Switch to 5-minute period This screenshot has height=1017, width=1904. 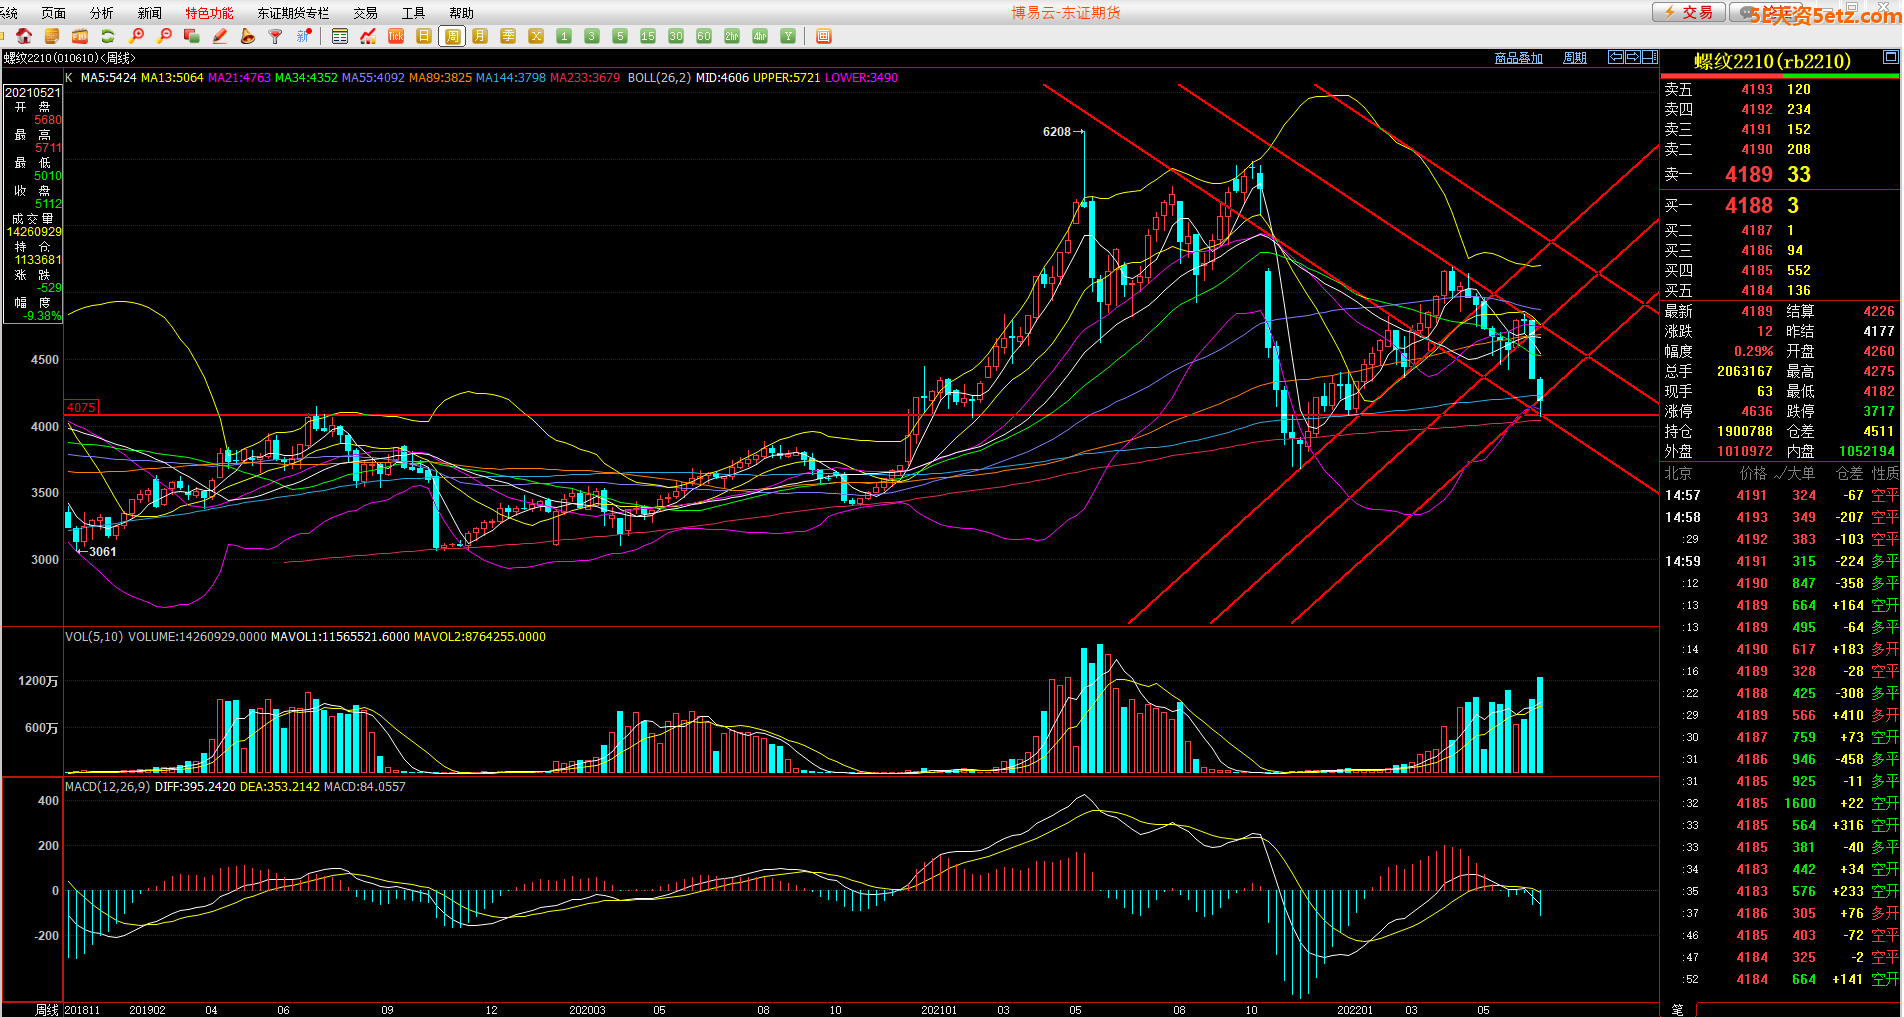620,36
